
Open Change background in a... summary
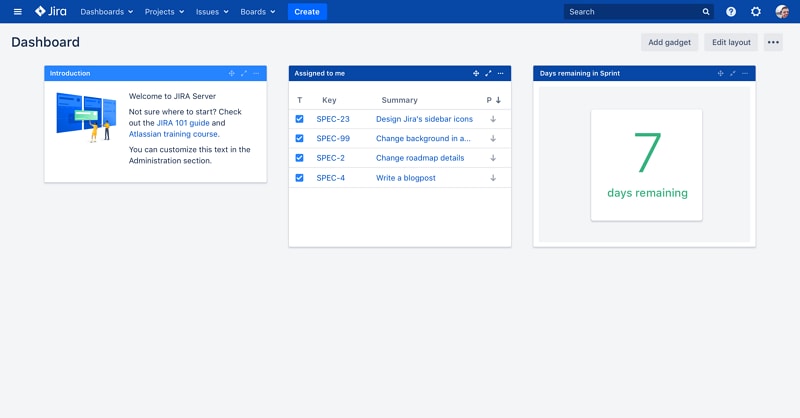[423, 138]
